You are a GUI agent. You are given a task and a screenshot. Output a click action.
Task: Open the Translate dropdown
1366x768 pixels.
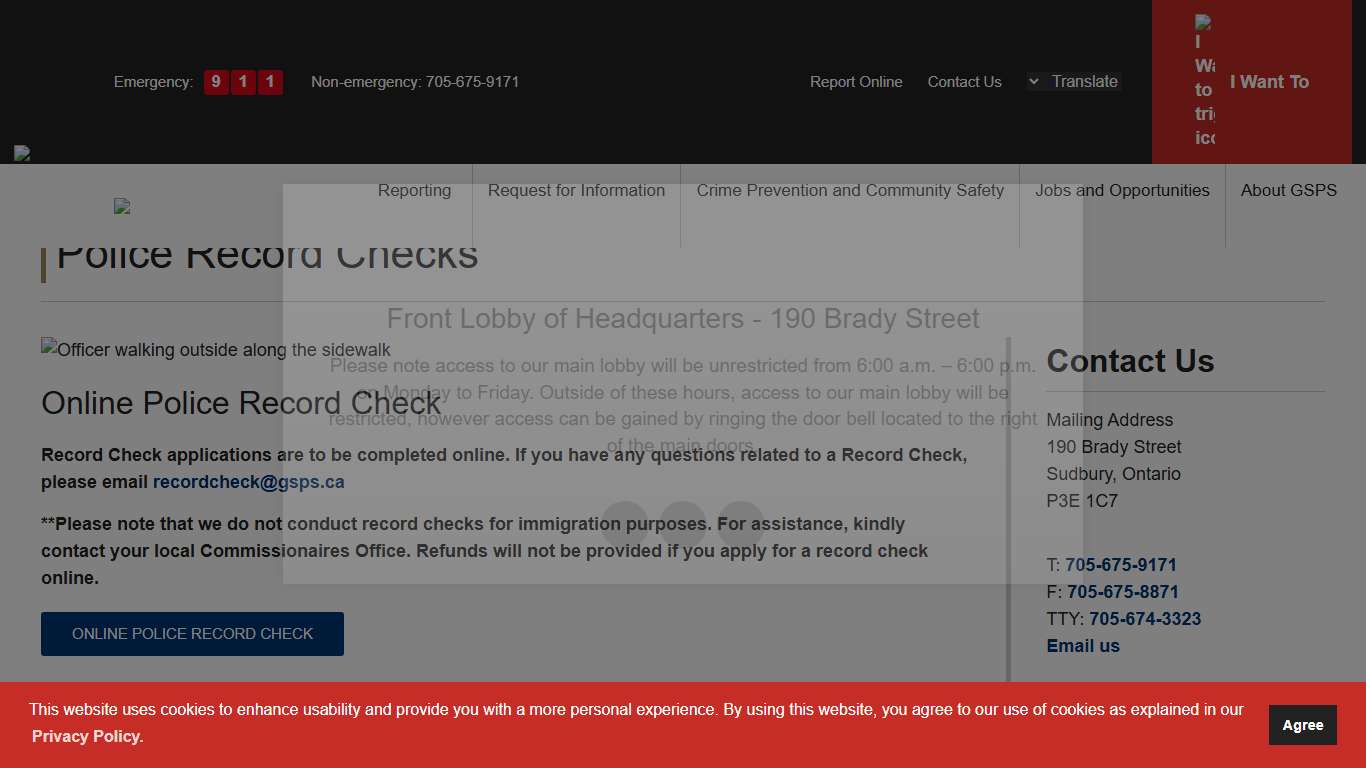tap(1073, 81)
